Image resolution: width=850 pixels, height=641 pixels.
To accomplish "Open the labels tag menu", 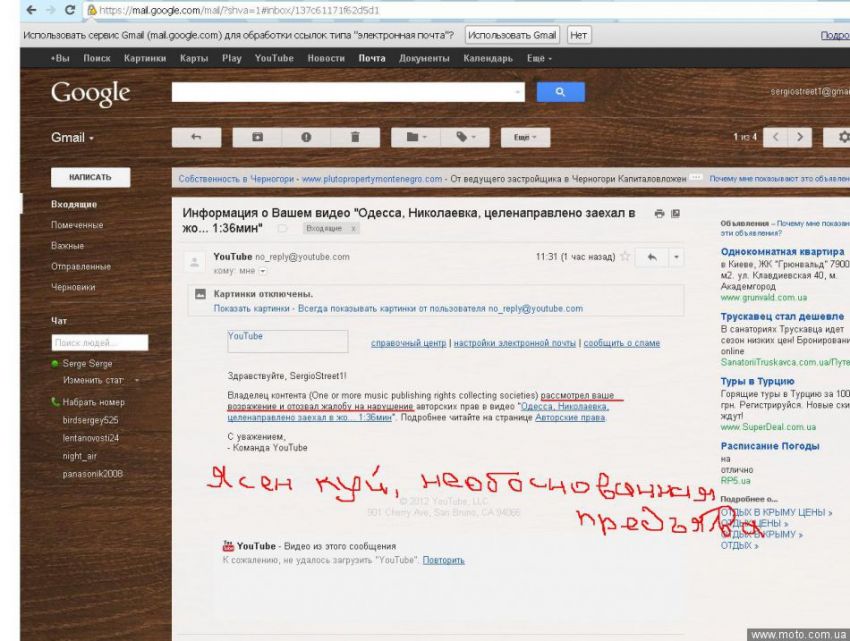I will 465,137.
